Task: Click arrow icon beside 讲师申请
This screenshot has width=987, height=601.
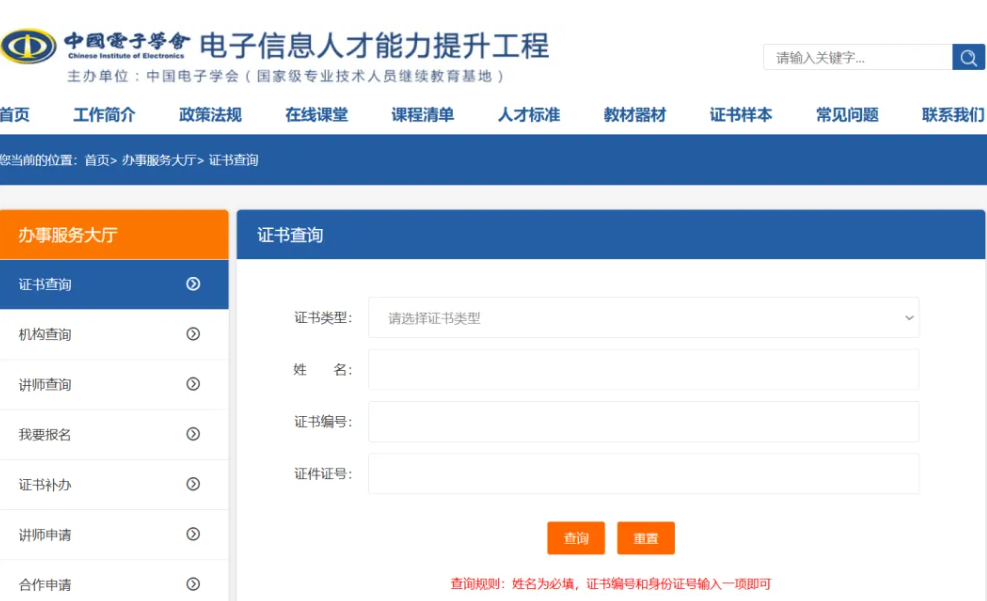Action: click(193, 534)
